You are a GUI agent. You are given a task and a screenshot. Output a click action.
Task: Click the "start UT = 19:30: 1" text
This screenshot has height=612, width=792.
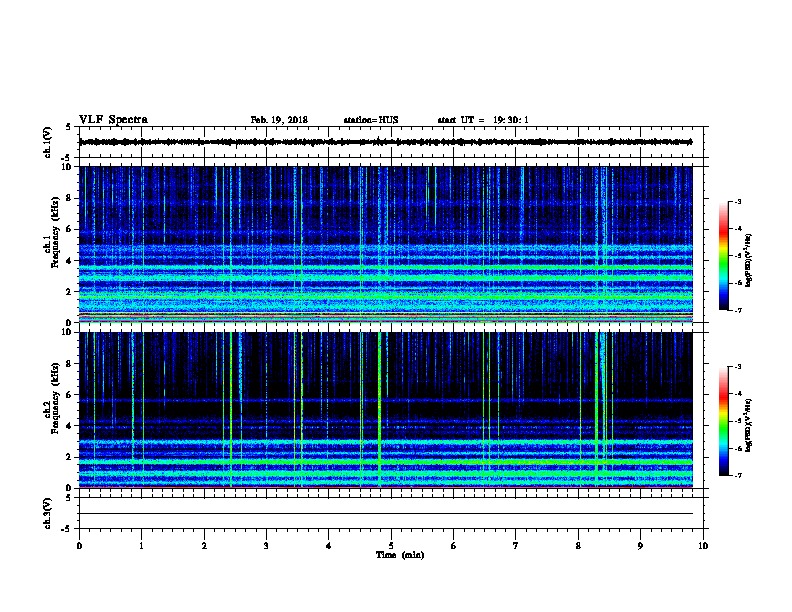click(483, 120)
